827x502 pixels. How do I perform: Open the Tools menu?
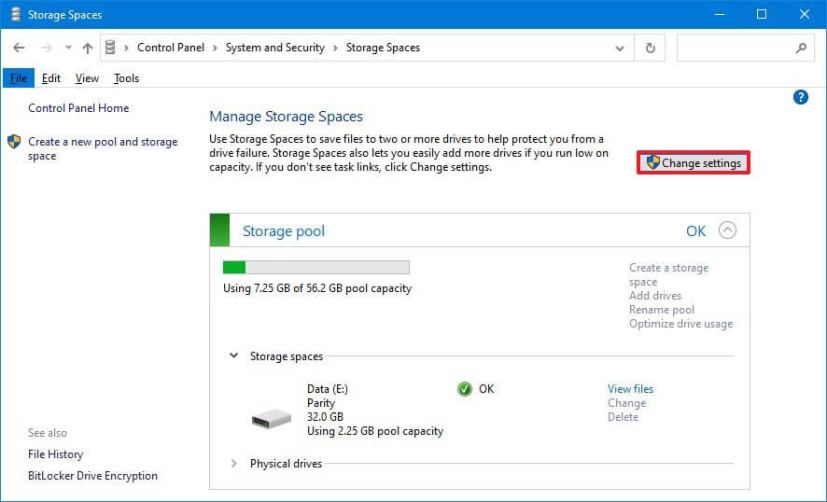coord(126,79)
